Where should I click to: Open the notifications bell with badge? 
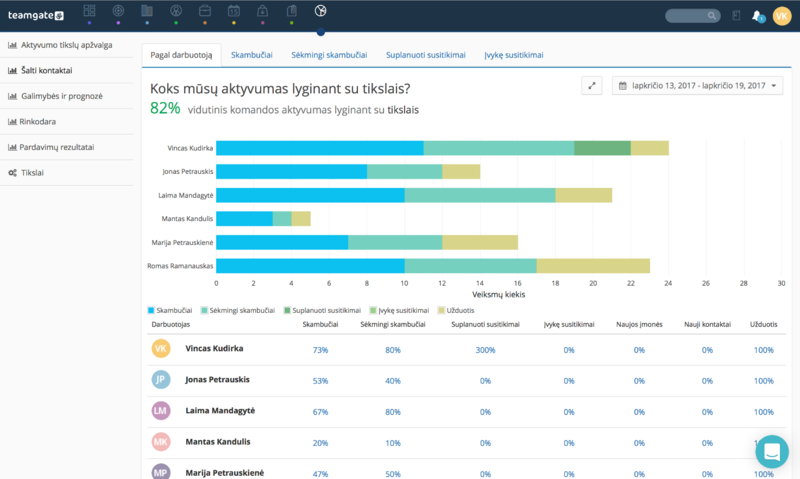tap(758, 16)
